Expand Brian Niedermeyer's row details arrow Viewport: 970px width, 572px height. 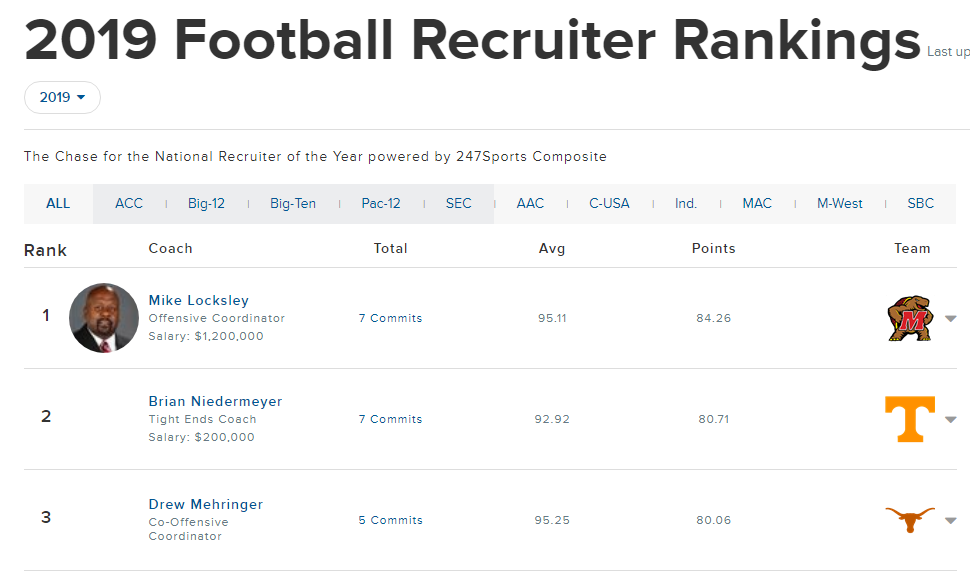tap(950, 420)
